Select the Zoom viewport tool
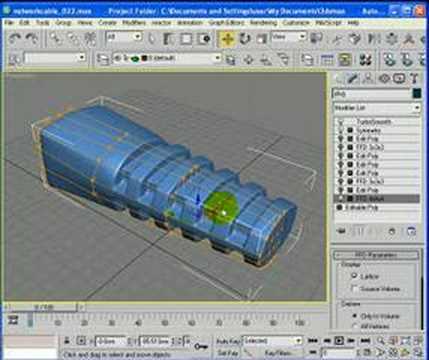Image resolution: width=429 pixels, height=360 pixels. point(381,341)
